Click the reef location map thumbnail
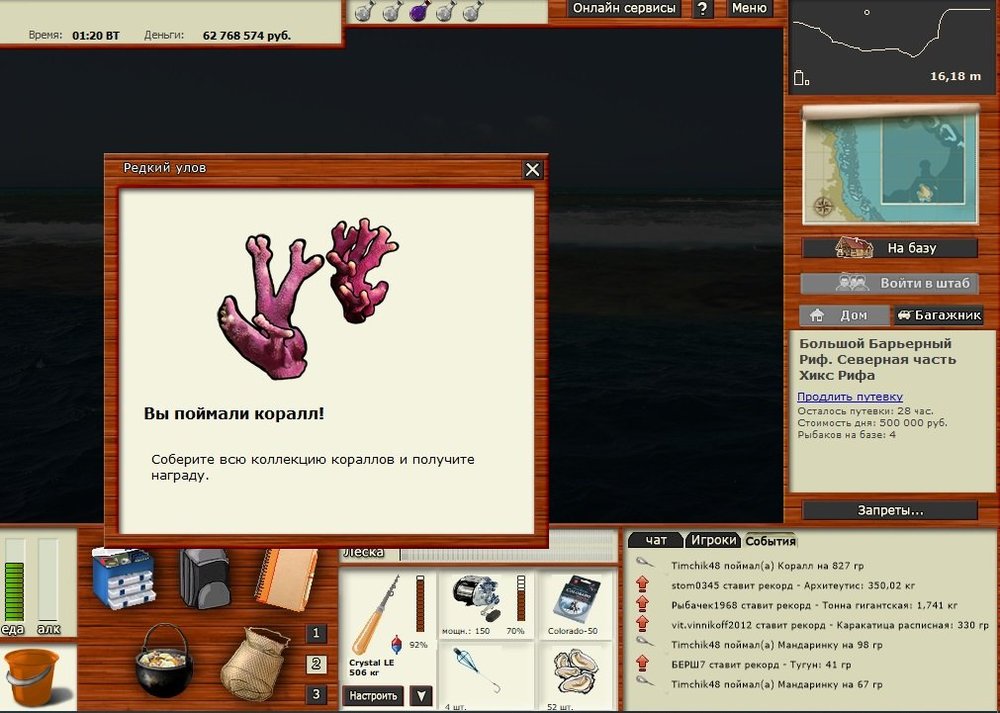Screen dimensions: 1000x713 890,167
